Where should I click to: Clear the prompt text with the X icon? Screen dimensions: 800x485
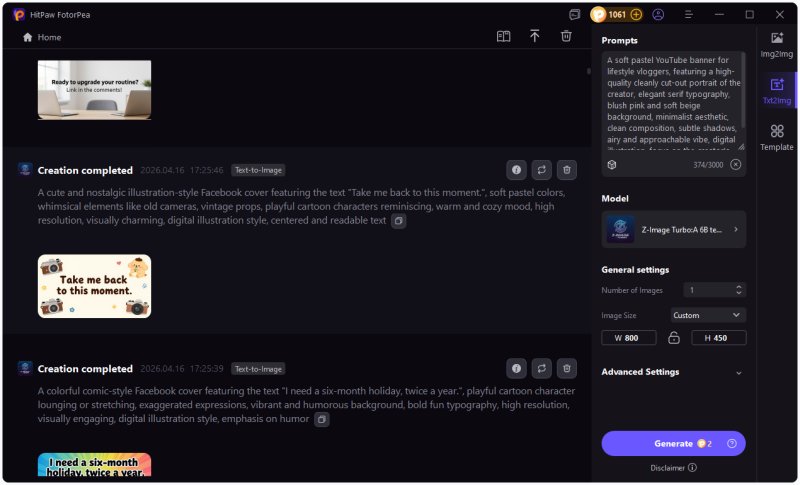pos(735,164)
